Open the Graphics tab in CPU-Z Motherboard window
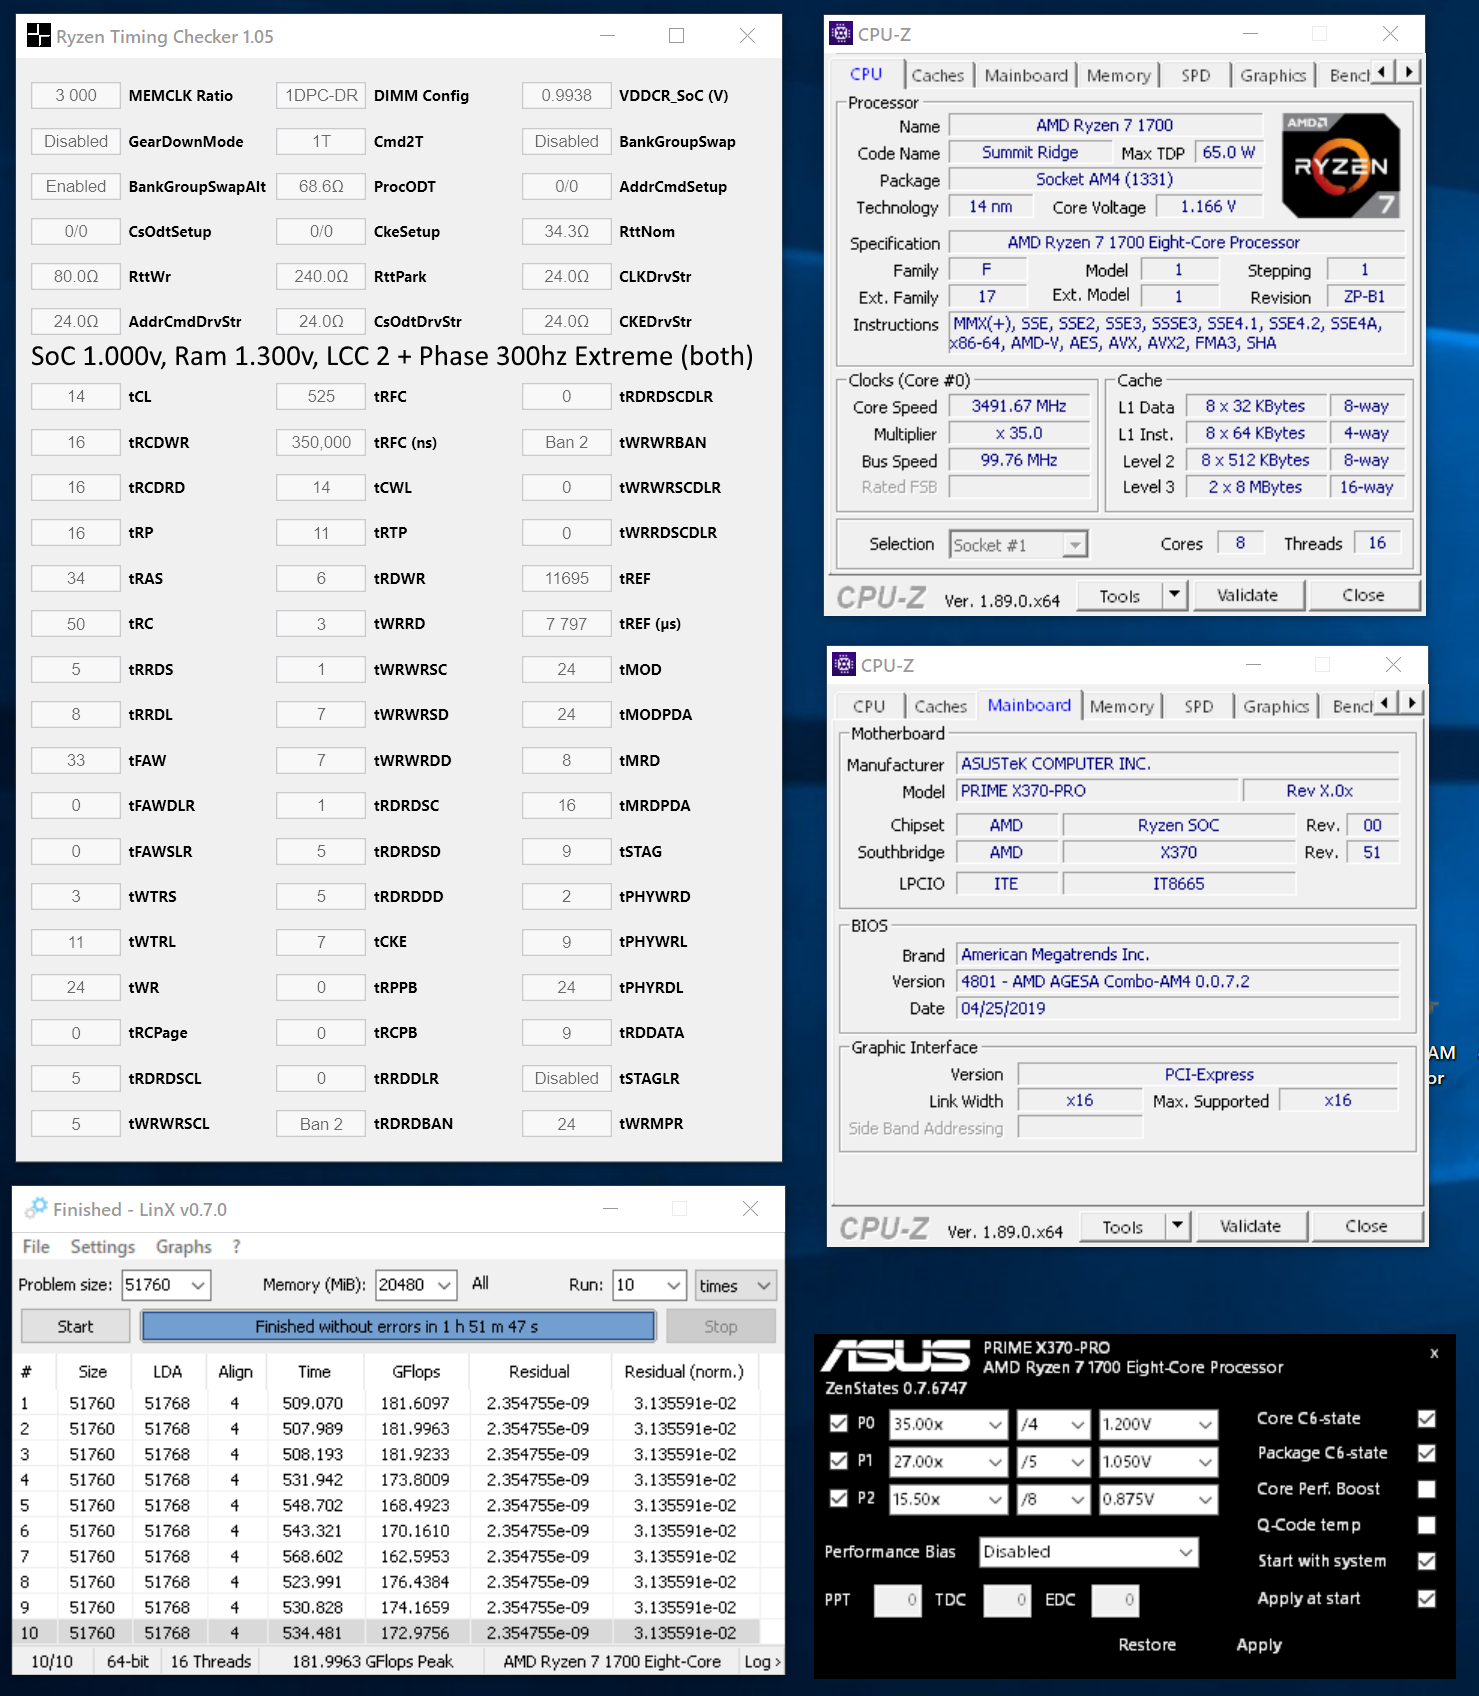This screenshot has width=1479, height=1696. (1276, 706)
